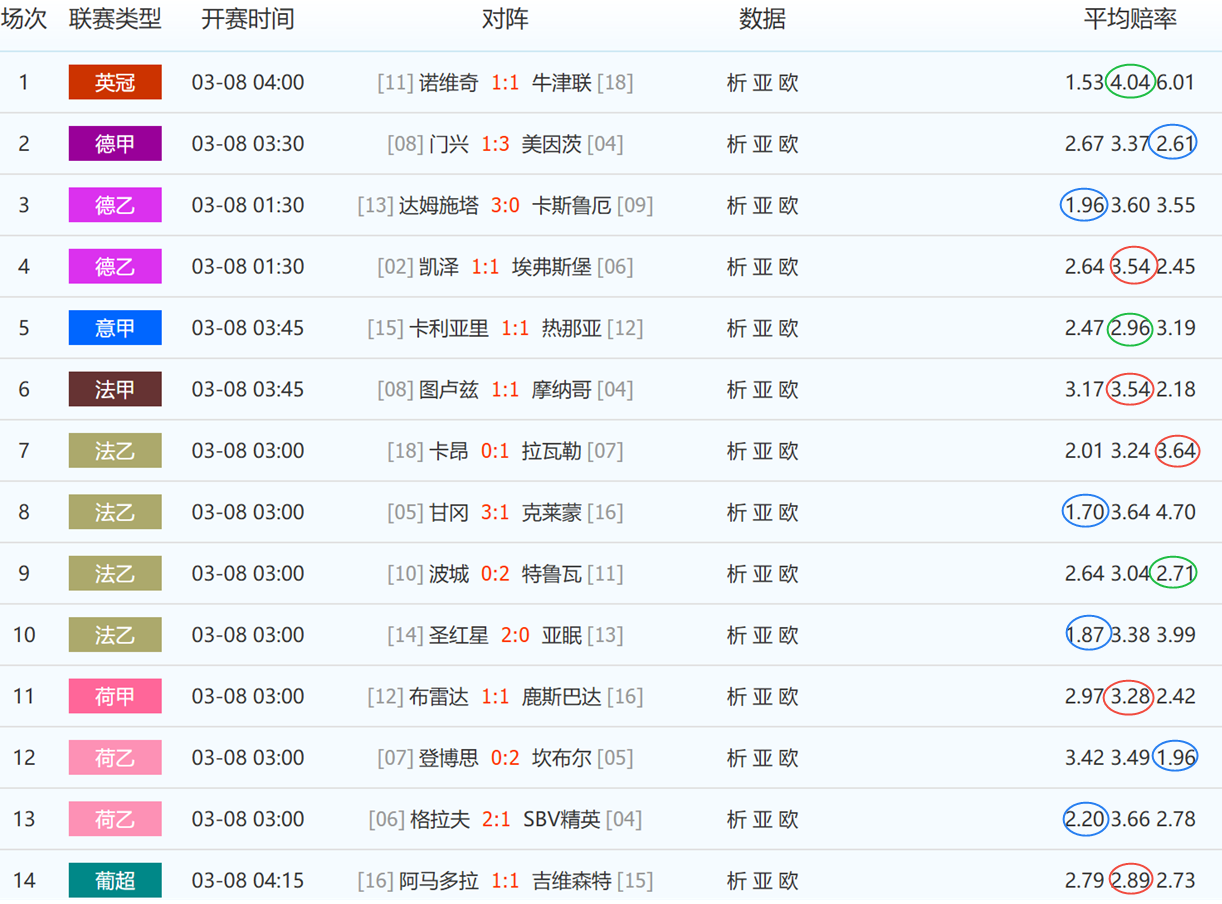Click the 英冠 league badge
Viewport: 1222px width, 904px height.
(115, 82)
